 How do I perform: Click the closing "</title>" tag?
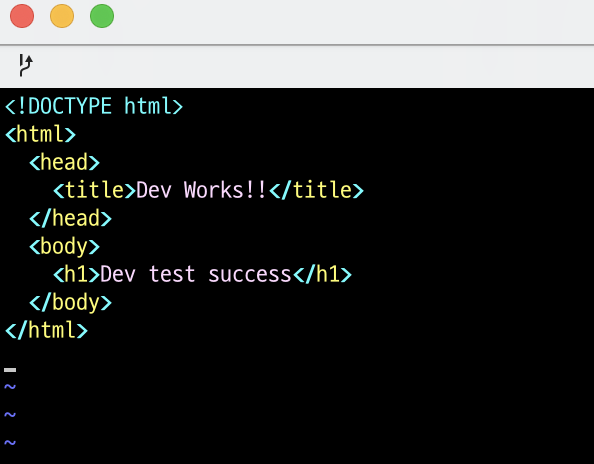tap(317, 190)
